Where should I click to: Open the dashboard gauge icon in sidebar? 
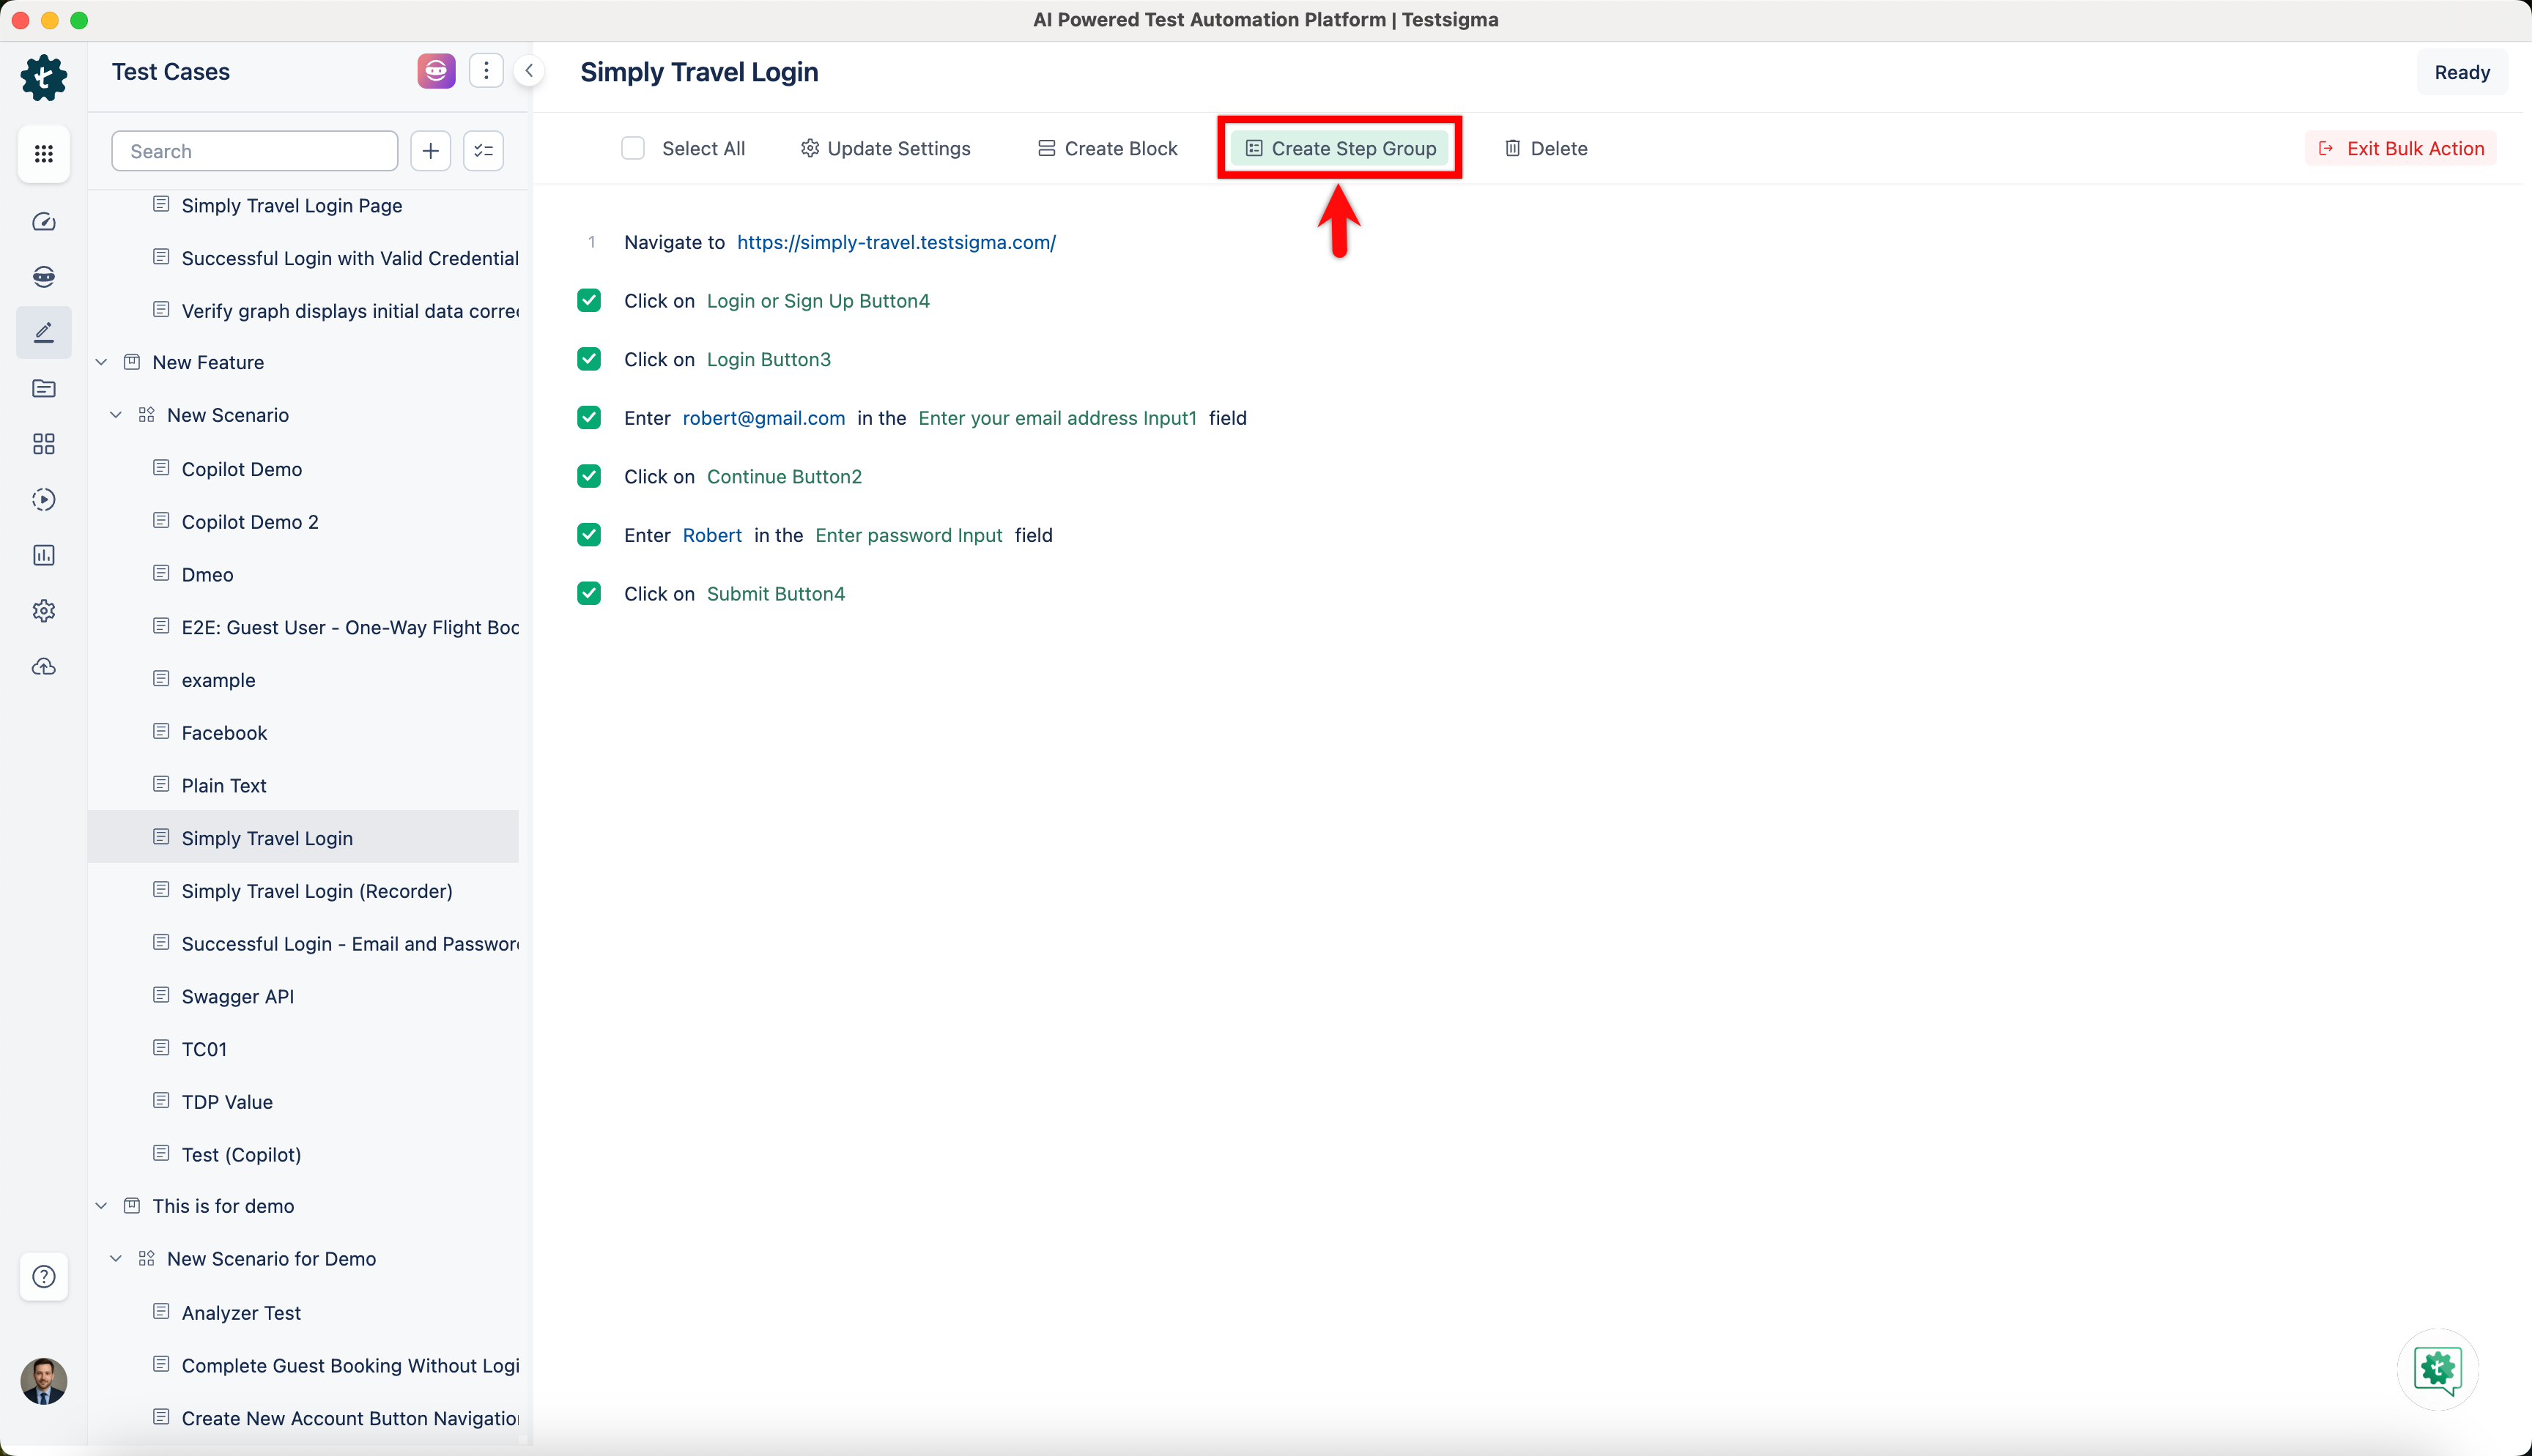[43, 222]
